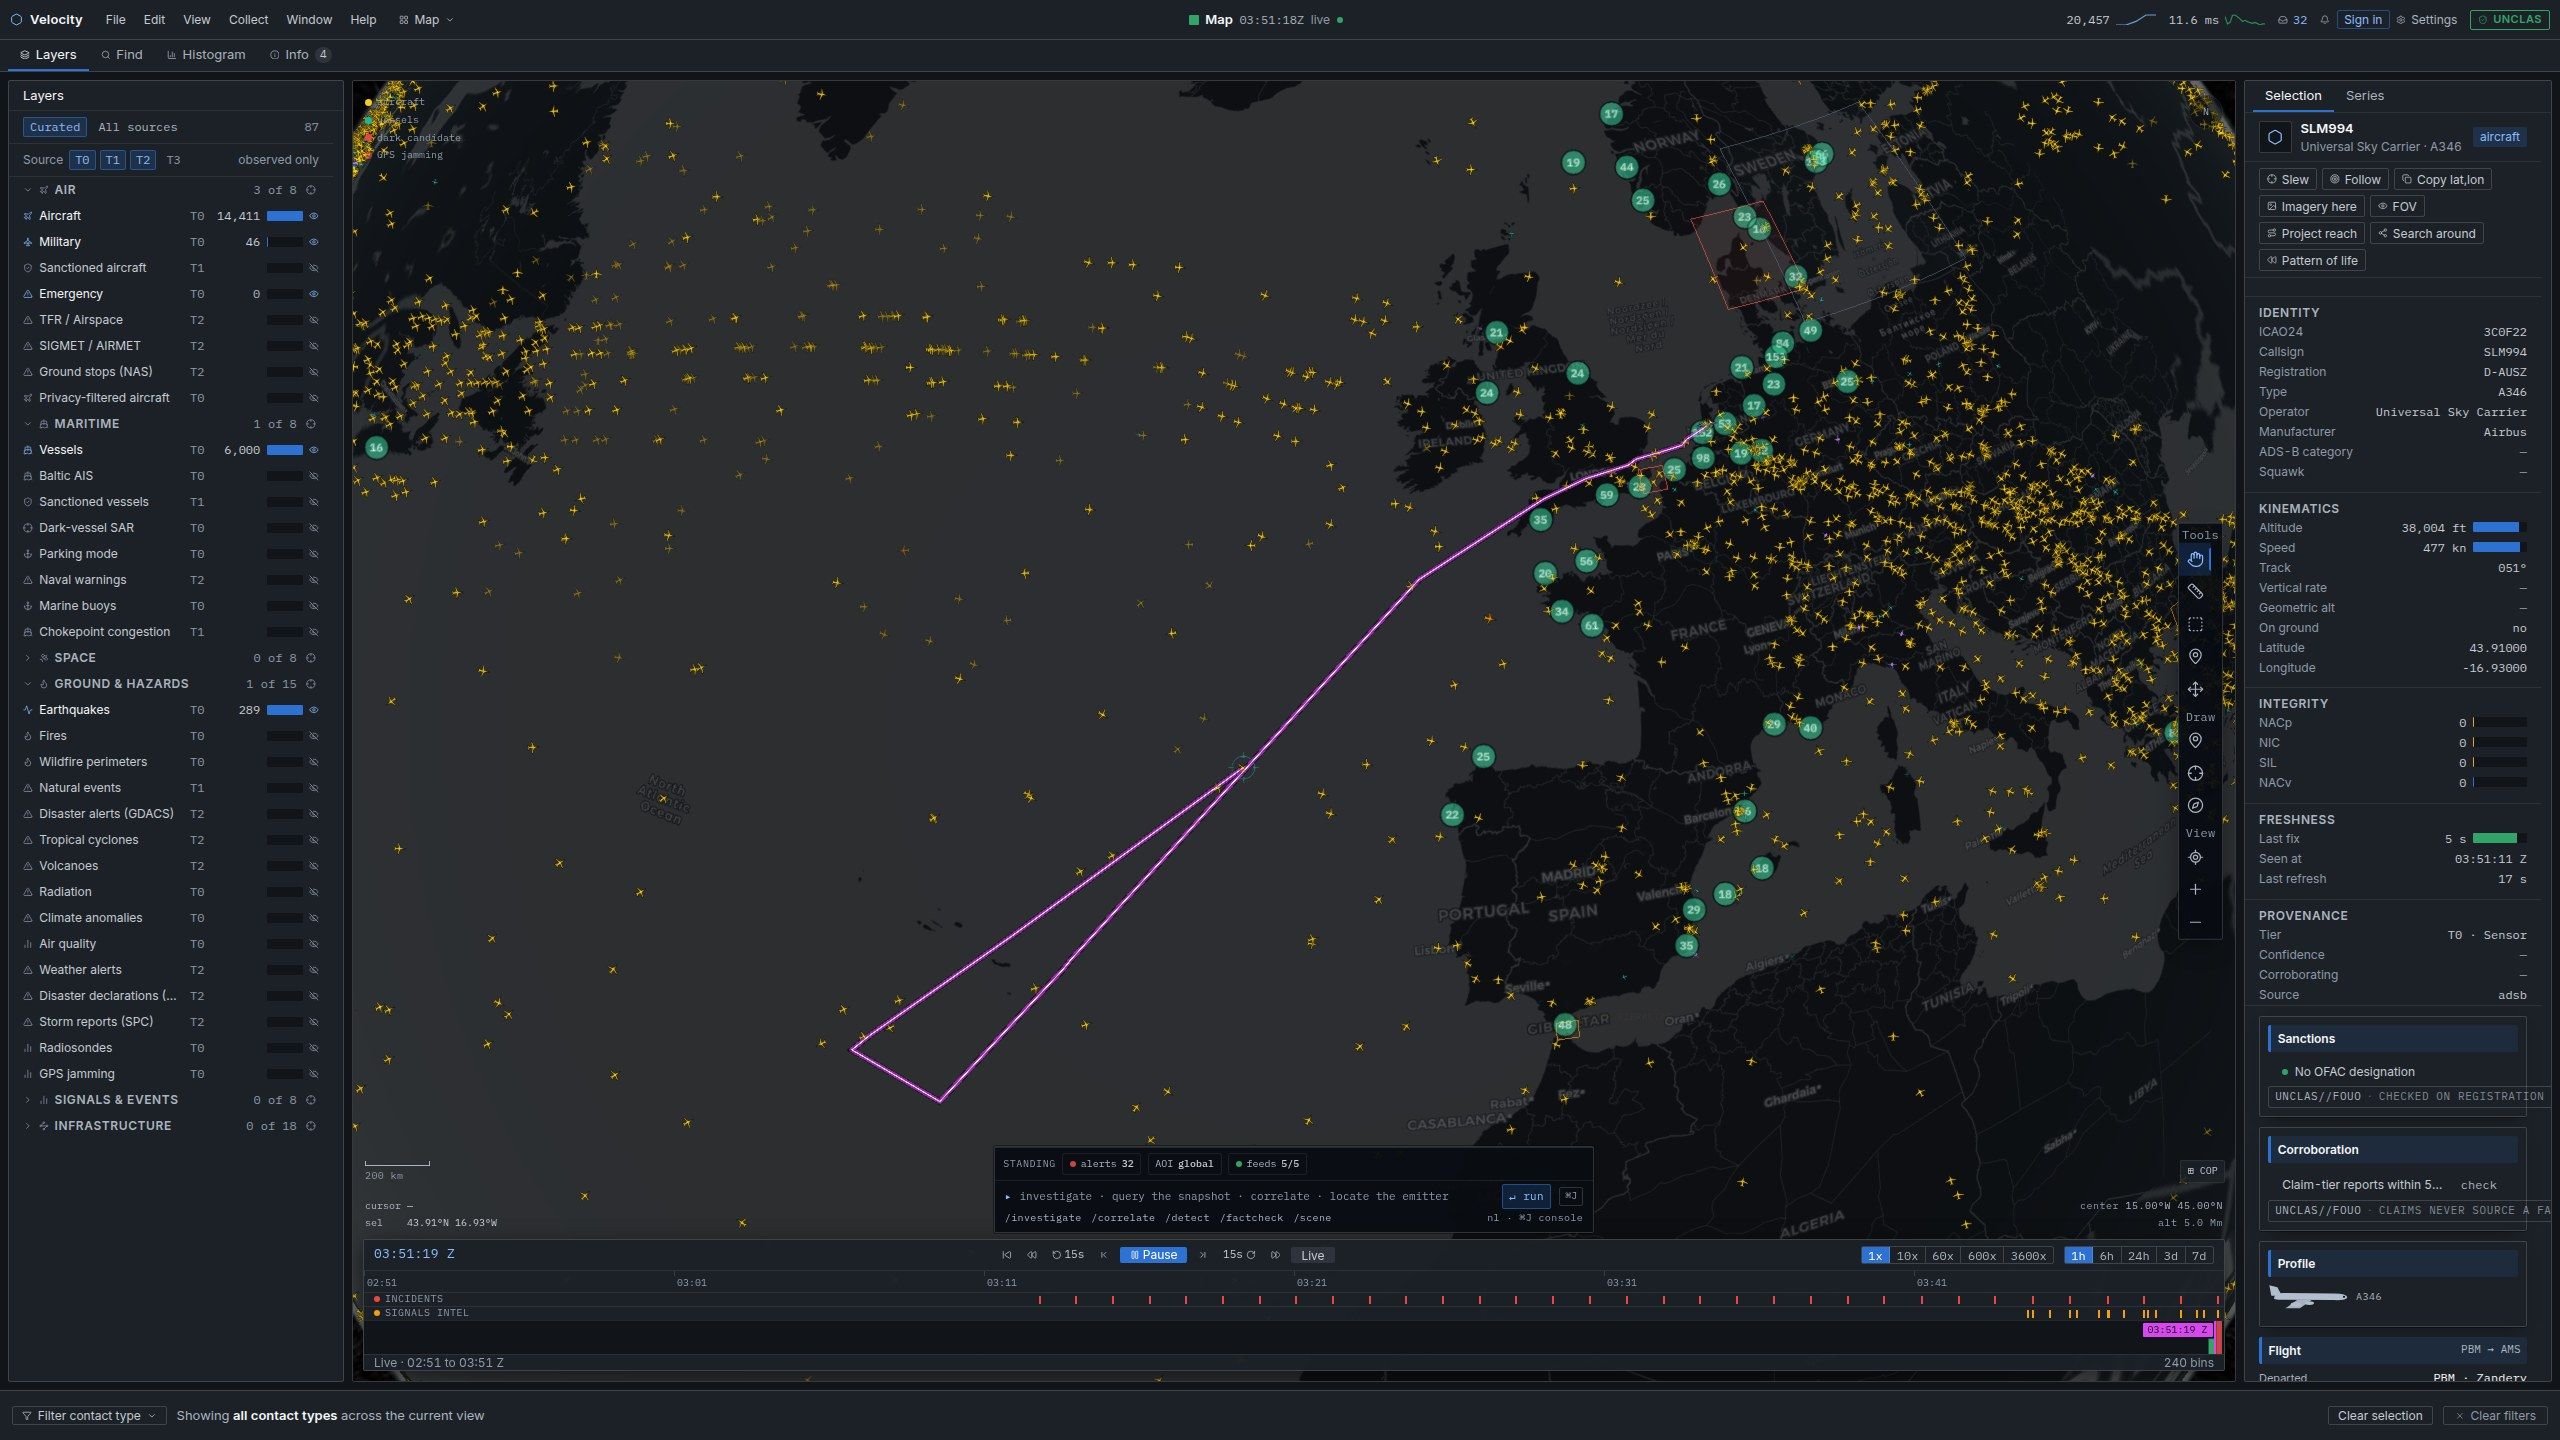Image resolution: width=2560 pixels, height=1440 pixels.
Task: Jump to timeline start icon
Action: click(1007, 1255)
